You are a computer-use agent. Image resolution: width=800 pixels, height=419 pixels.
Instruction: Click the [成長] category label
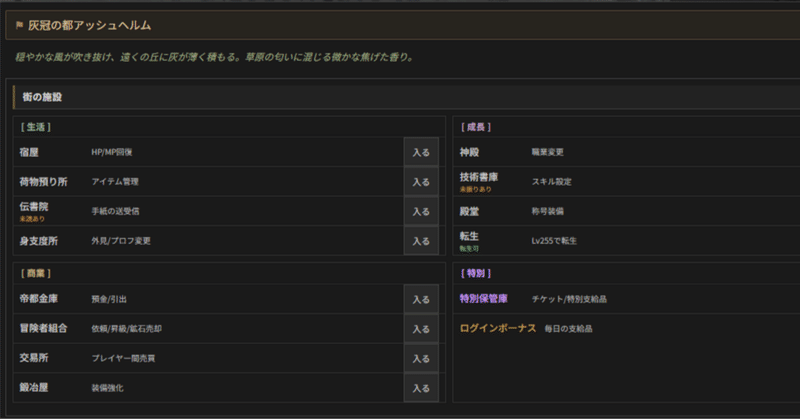pos(476,127)
